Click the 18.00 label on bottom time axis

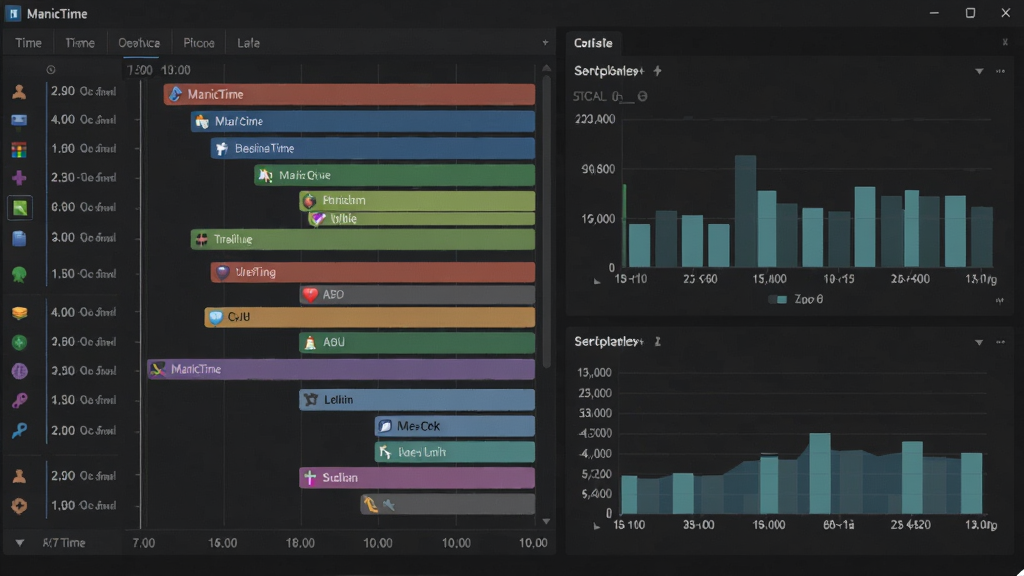point(300,543)
